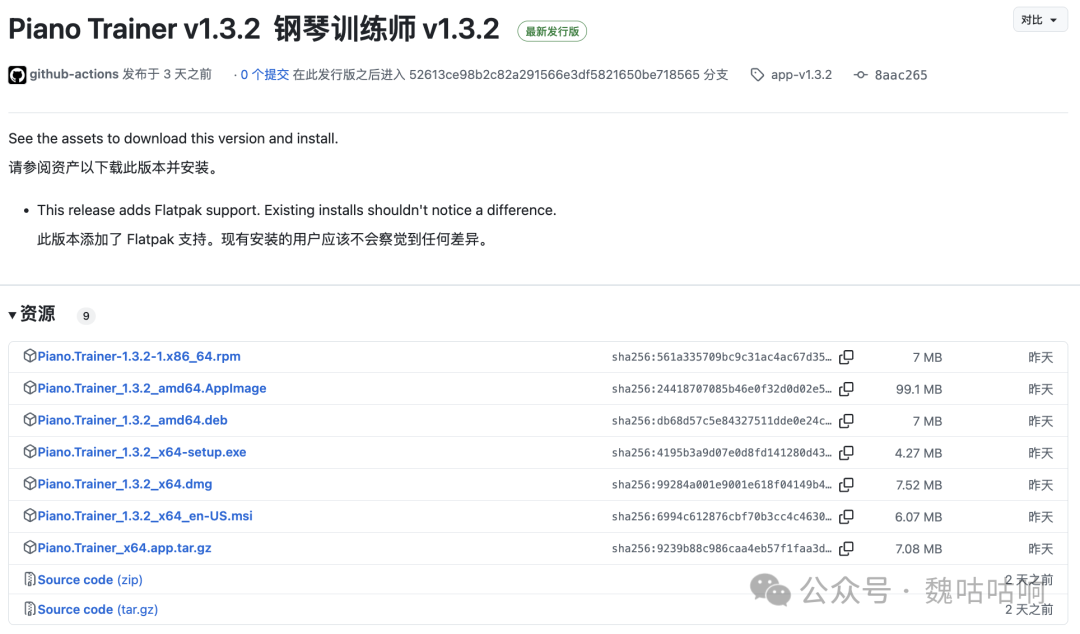Click the package icon beside x64-setup.exe
The image size is (1080, 634).
click(x=30, y=451)
